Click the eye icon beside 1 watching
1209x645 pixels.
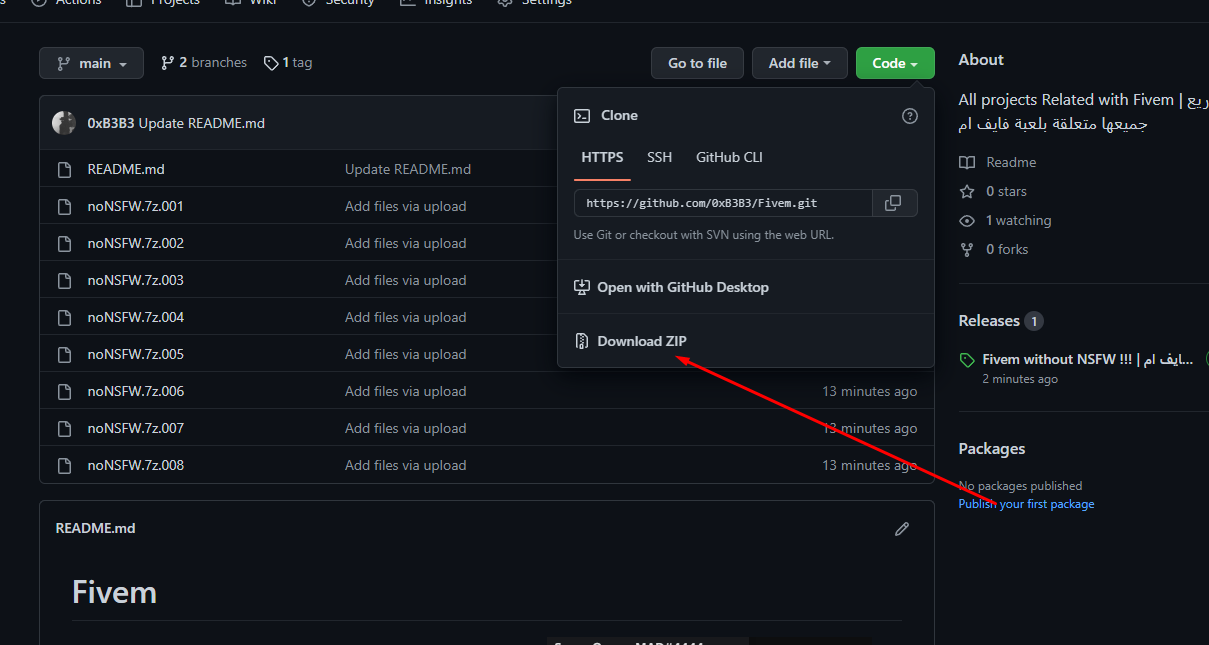(x=967, y=220)
